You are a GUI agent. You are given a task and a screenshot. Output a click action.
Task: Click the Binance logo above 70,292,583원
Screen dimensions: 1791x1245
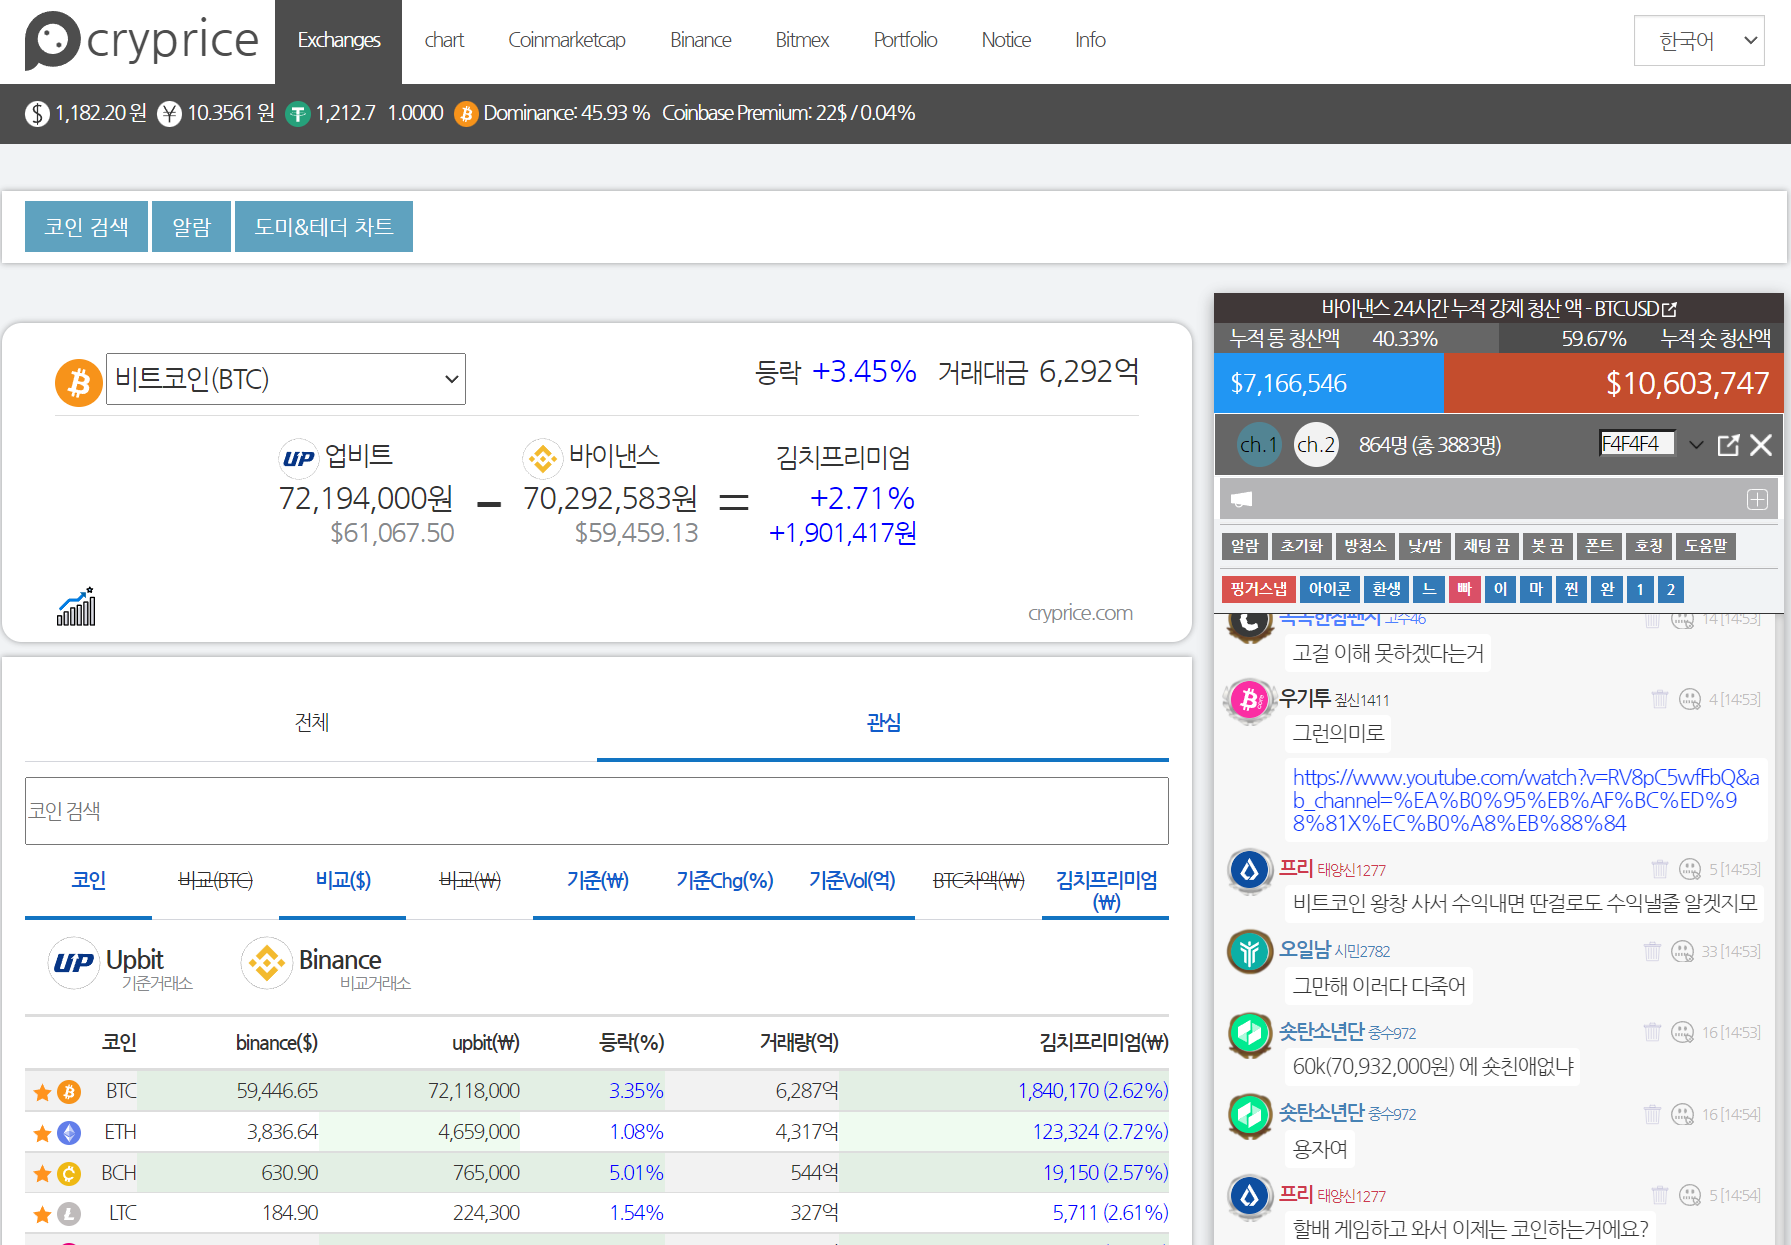click(x=542, y=458)
